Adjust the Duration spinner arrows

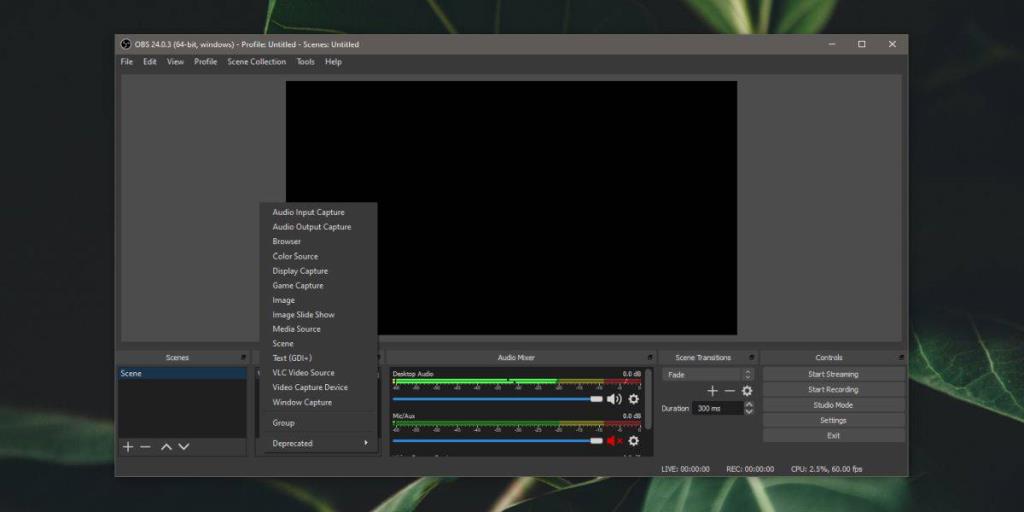(749, 408)
